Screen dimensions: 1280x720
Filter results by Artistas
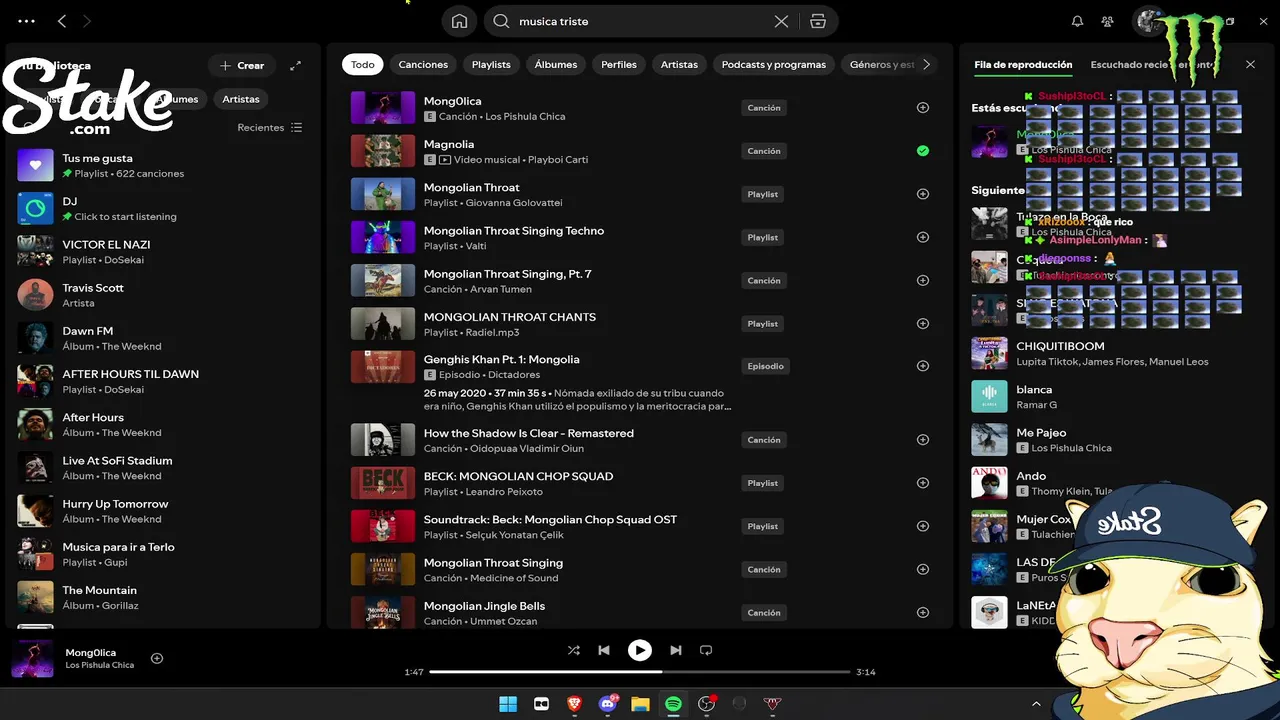point(679,64)
